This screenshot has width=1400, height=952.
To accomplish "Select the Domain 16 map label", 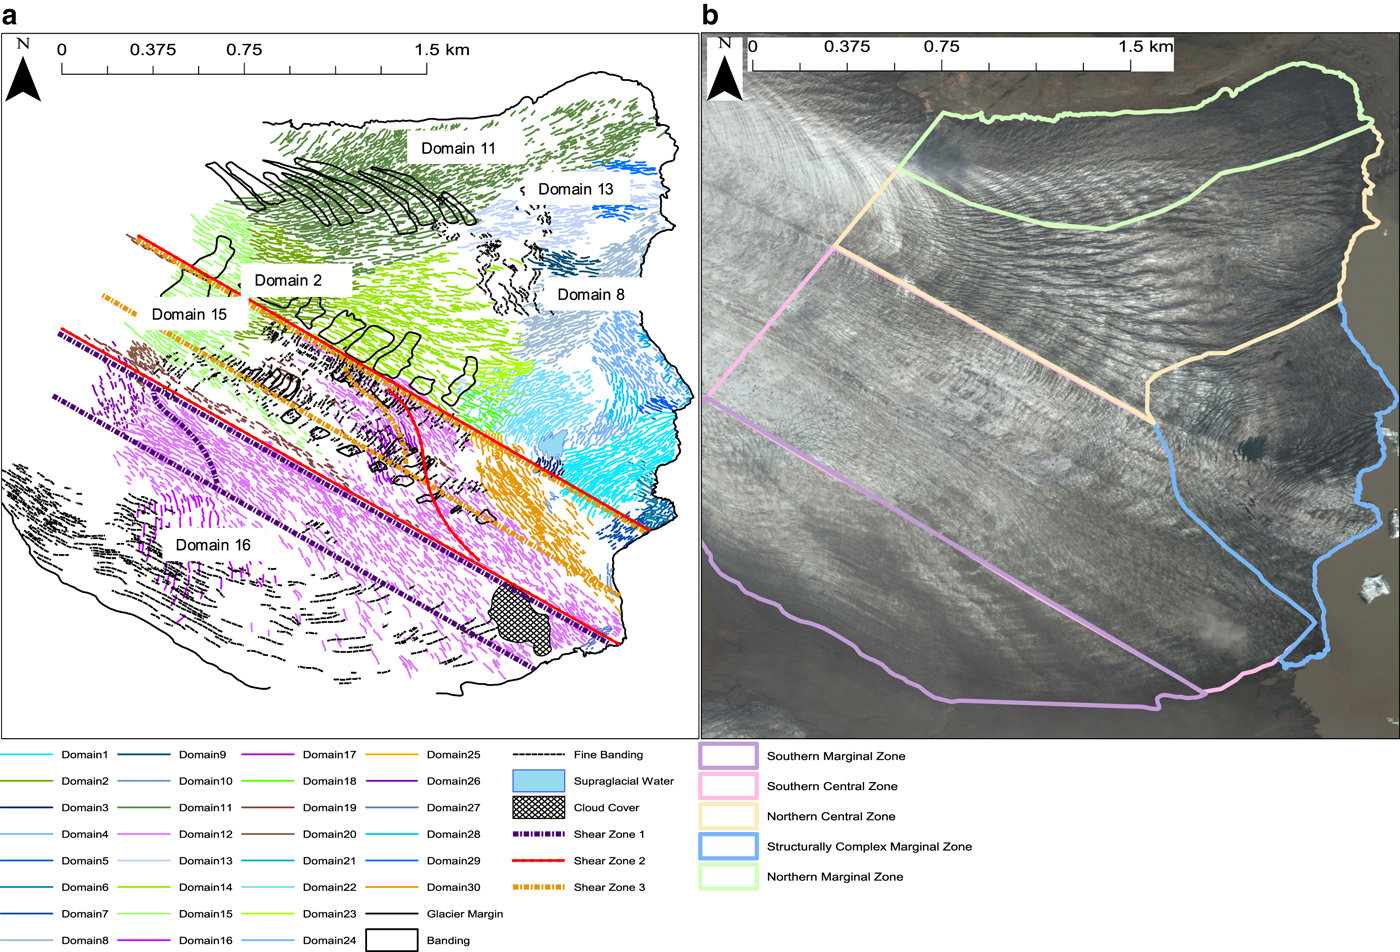I will coord(213,545).
